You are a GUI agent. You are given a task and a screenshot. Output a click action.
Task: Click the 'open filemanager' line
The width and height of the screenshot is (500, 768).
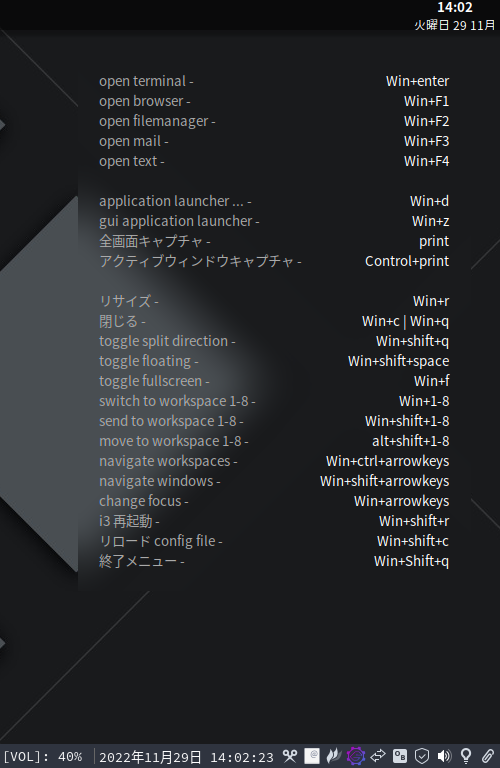point(157,121)
